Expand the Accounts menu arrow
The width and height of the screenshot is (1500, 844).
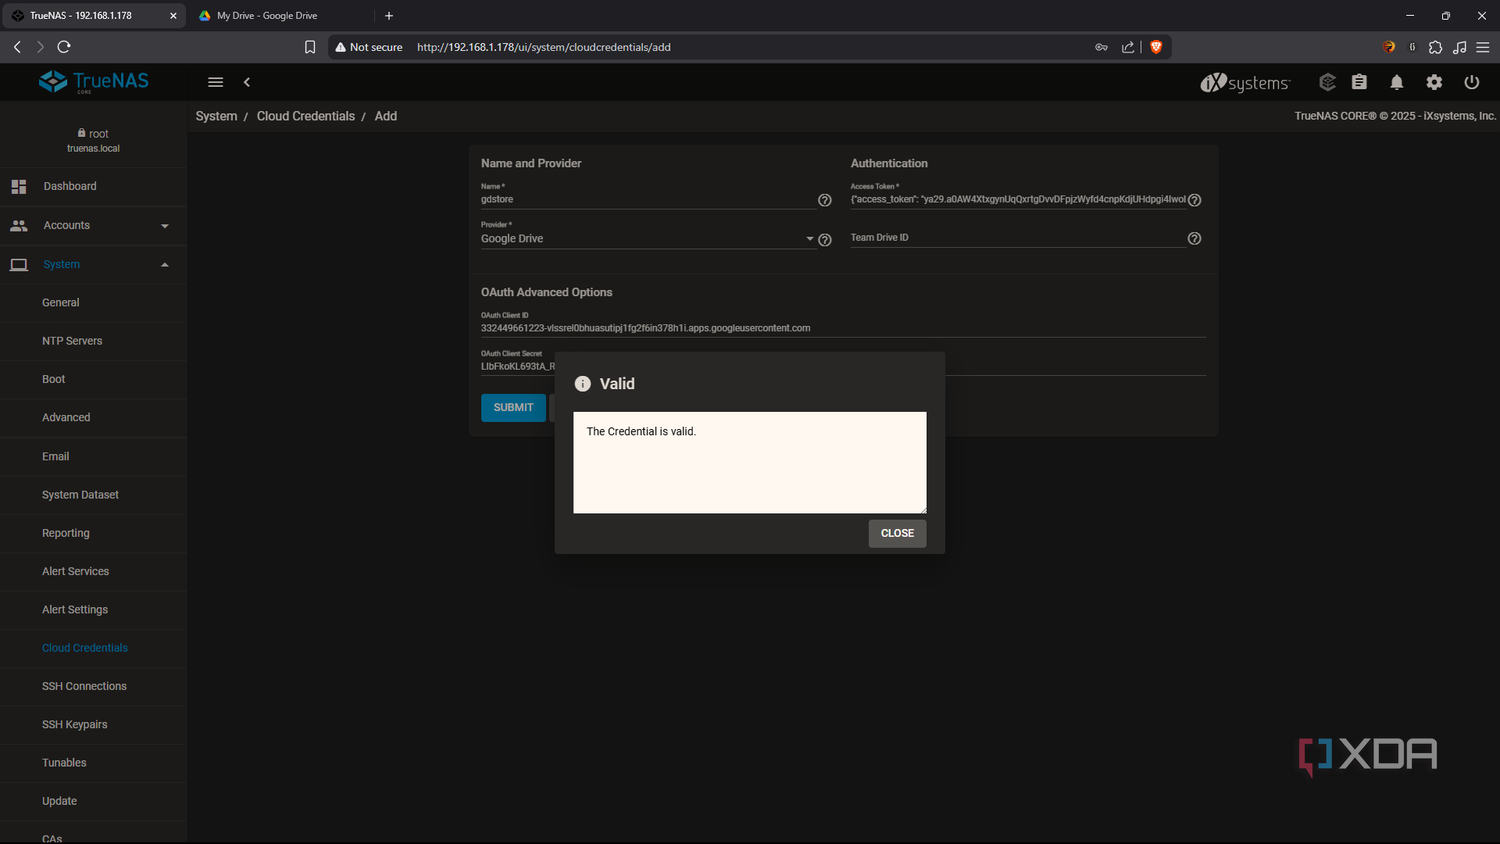pyautogui.click(x=165, y=226)
